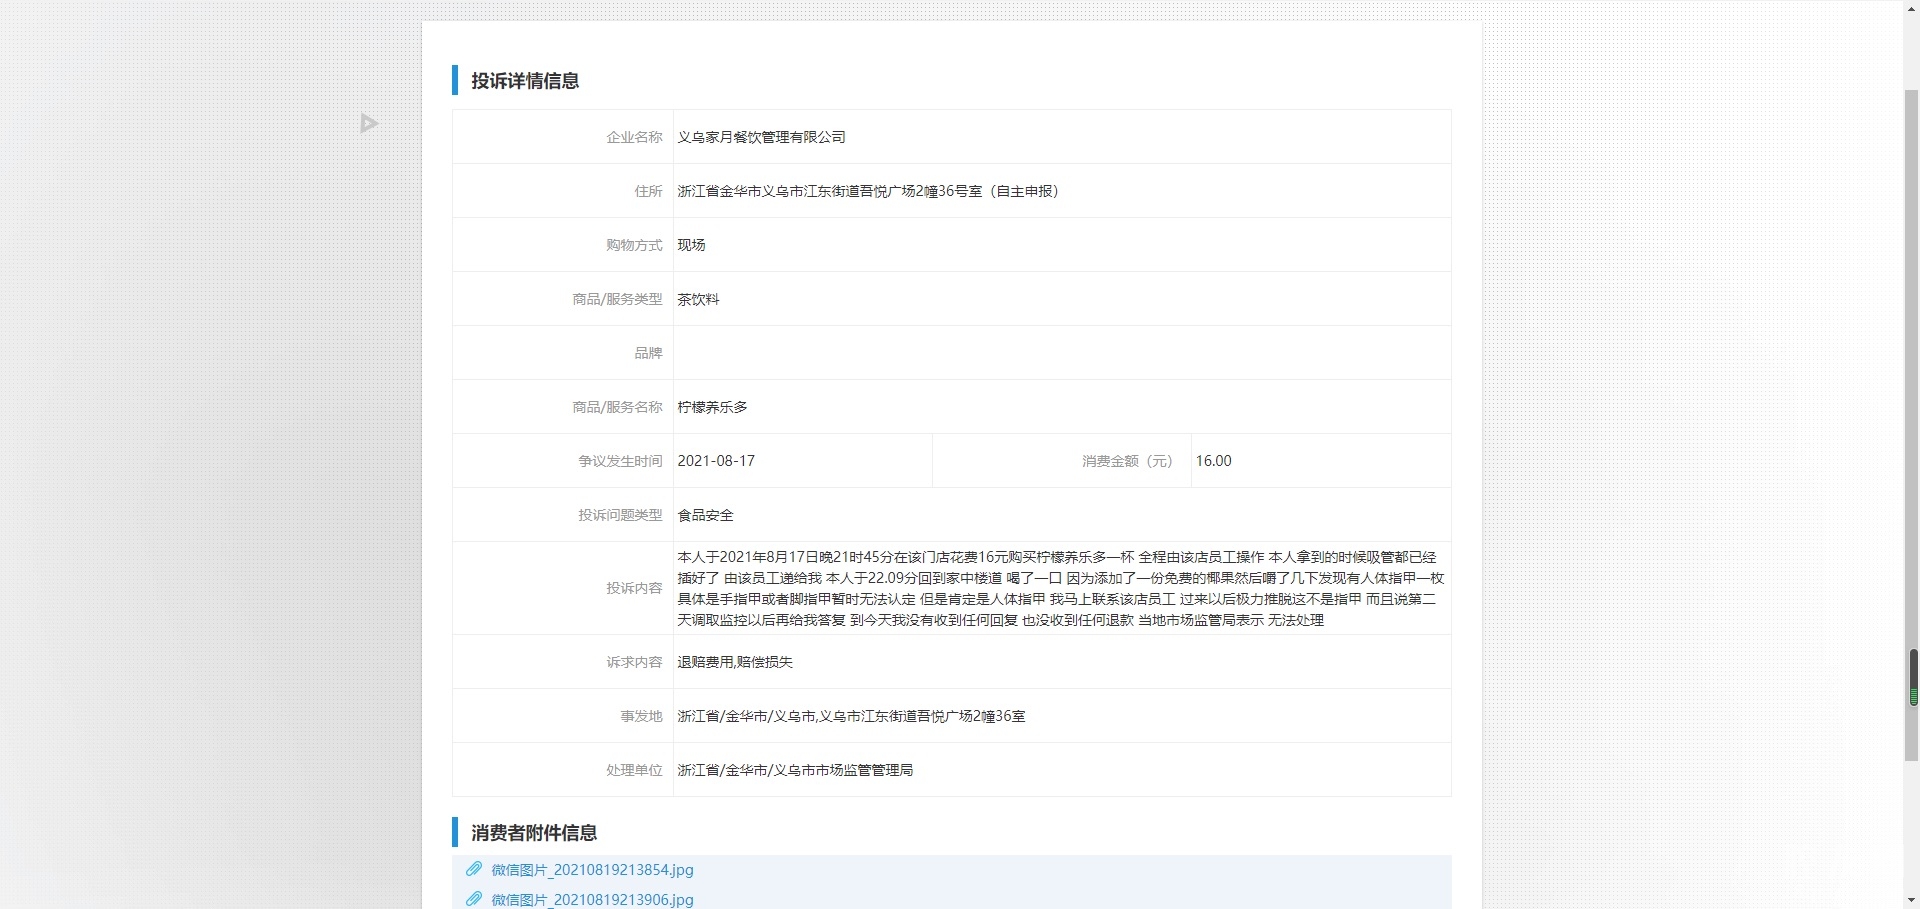Click the vertical scrollbar thumb
This screenshot has height=909, width=1920.
[x=1911, y=400]
